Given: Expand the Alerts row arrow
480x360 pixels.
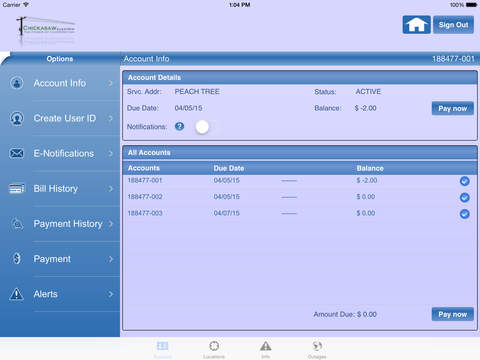Looking at the screenshot, I should tap(111, 294).
